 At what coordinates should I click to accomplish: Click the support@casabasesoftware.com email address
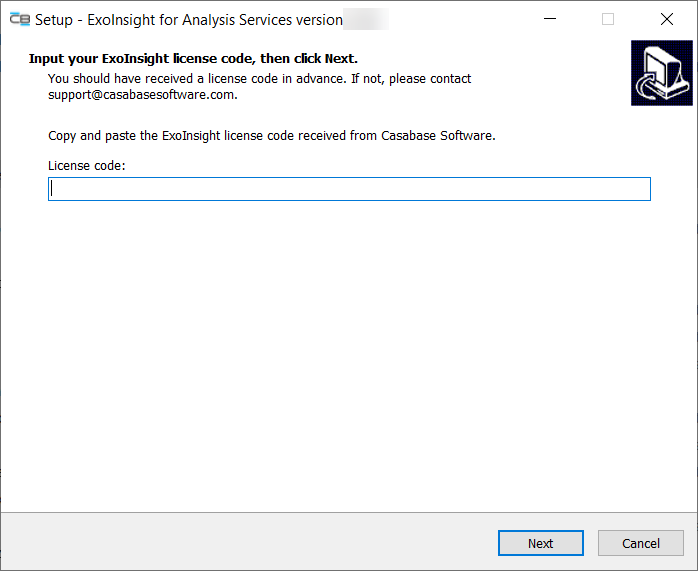click(x=141, y=95)
